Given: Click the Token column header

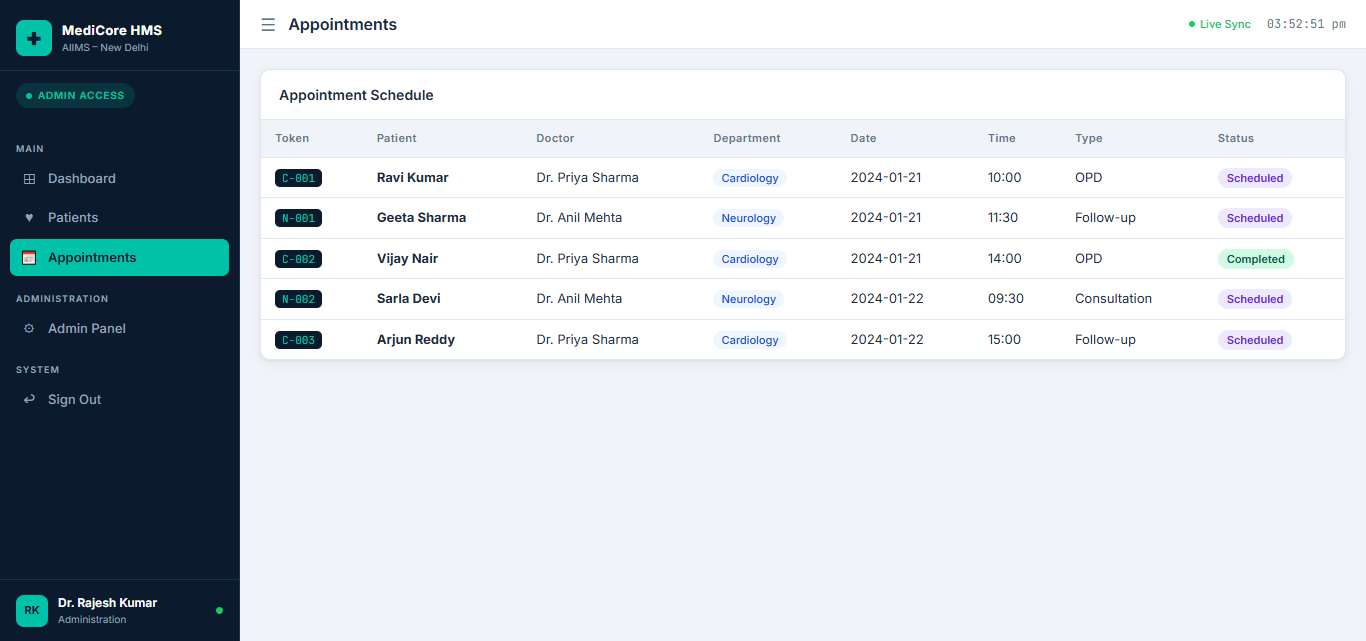Looking at the screenshot, I should (292, 139).
